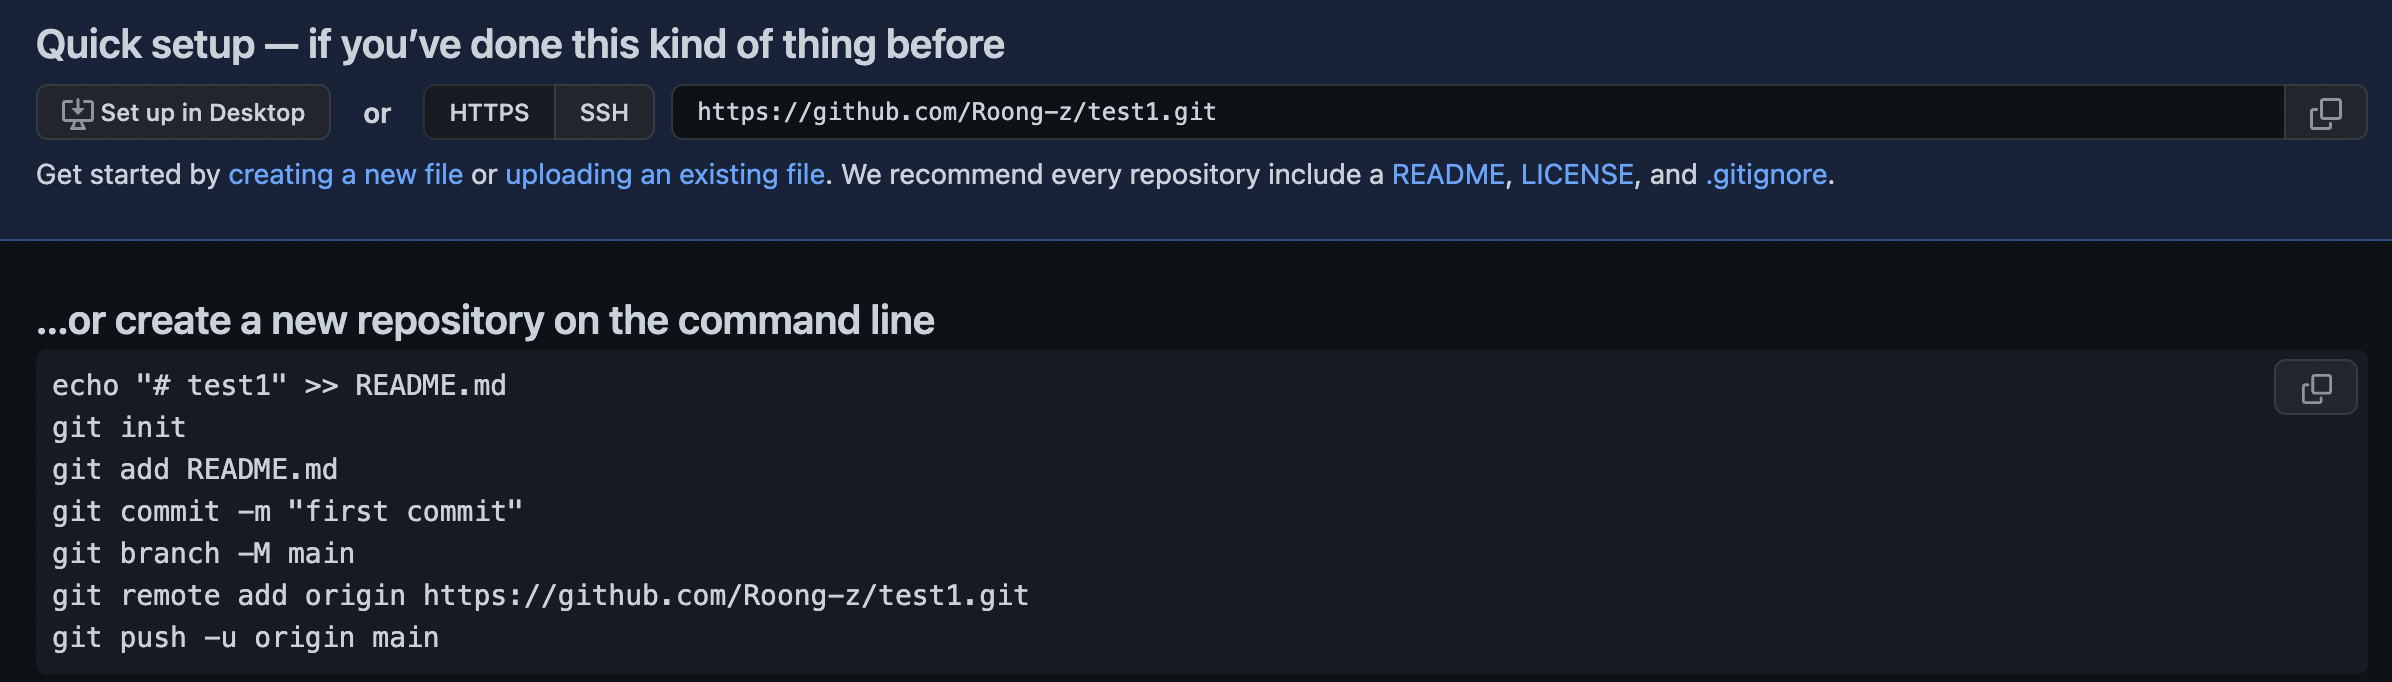Click the git init command line
Image resolution: width=2392 pixels, height=682 pixels.
tap(119, 428)
